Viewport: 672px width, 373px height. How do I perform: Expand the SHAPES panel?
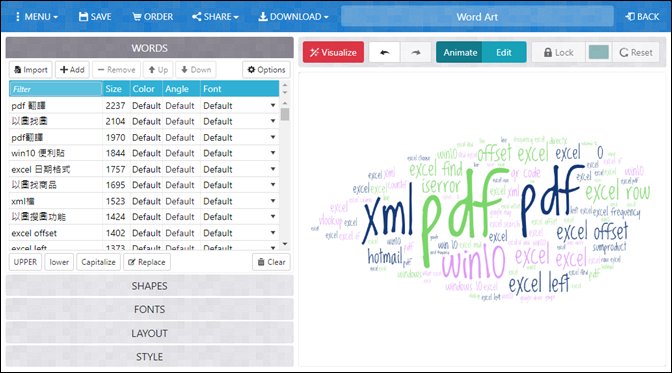(149, 286)
